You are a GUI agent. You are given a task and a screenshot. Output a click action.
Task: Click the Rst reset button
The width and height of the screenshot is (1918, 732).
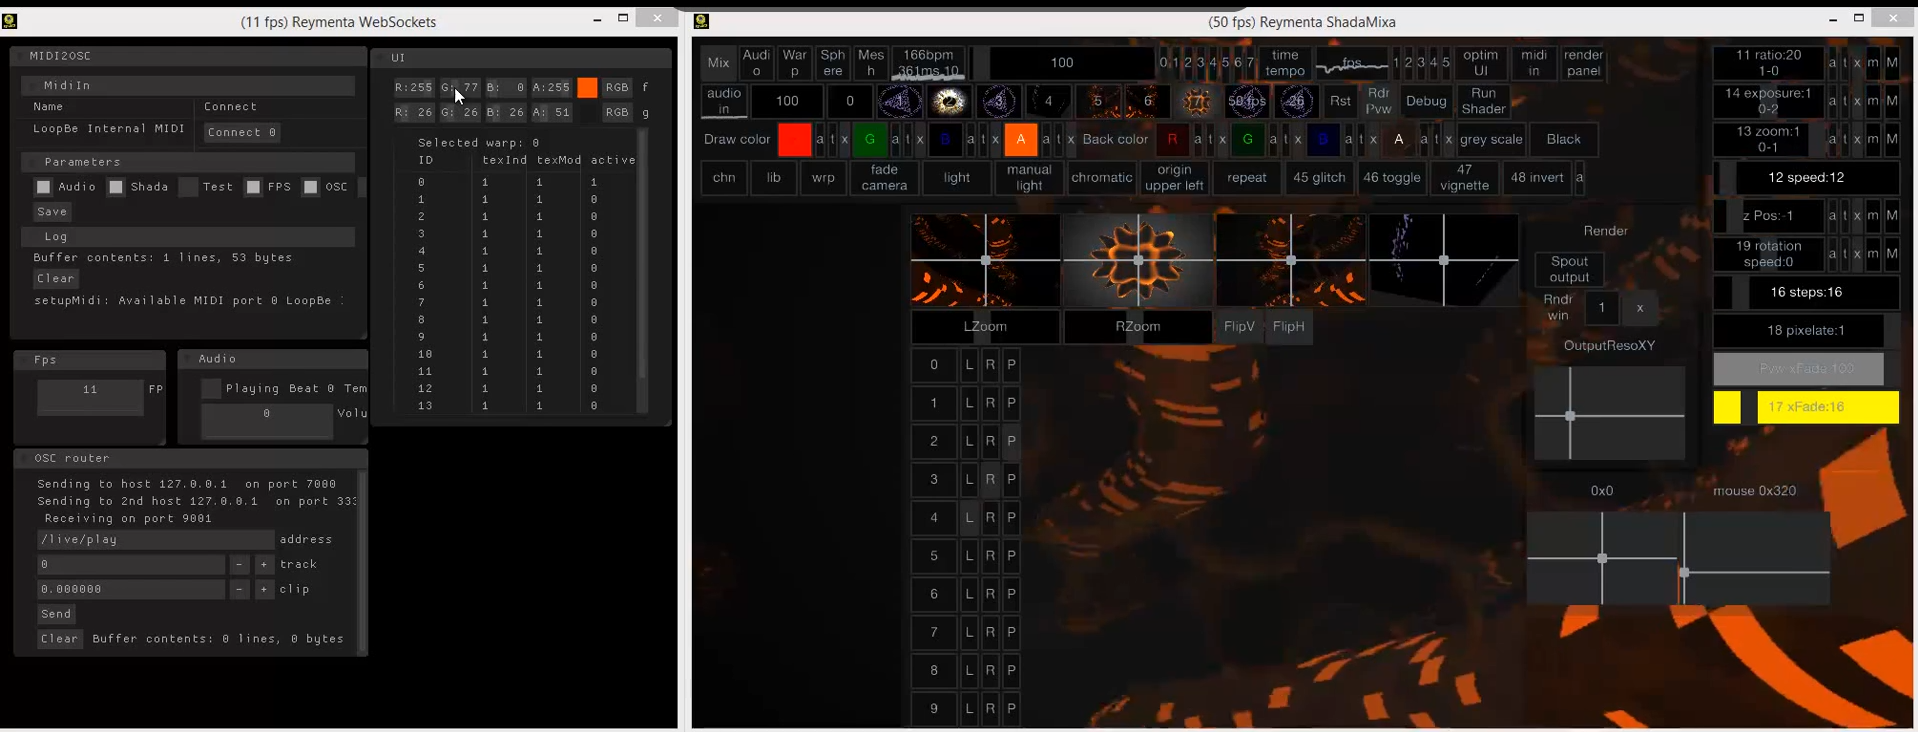(1339, 101)
